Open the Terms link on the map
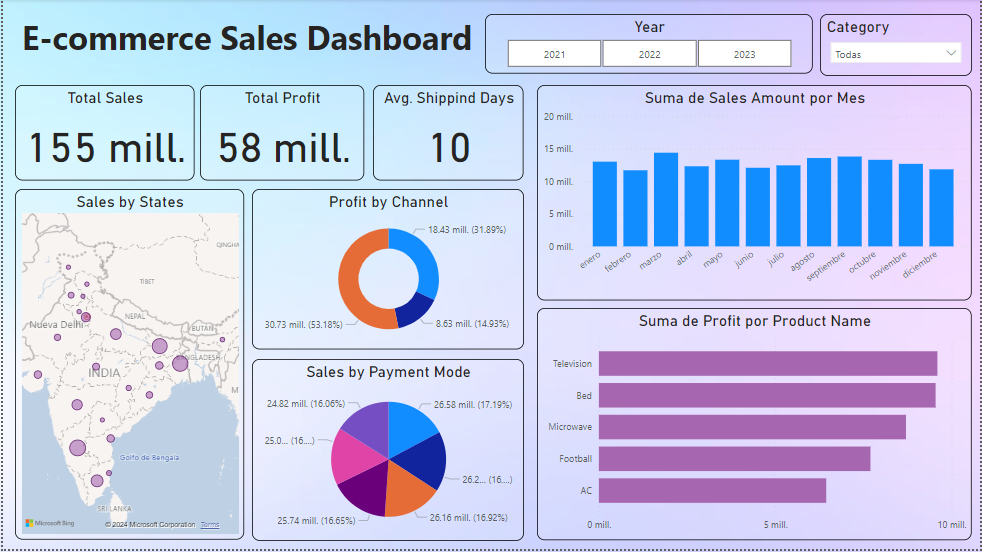This screenshot has width=982, height=552. pyautogui.click(x=210, y=524)
